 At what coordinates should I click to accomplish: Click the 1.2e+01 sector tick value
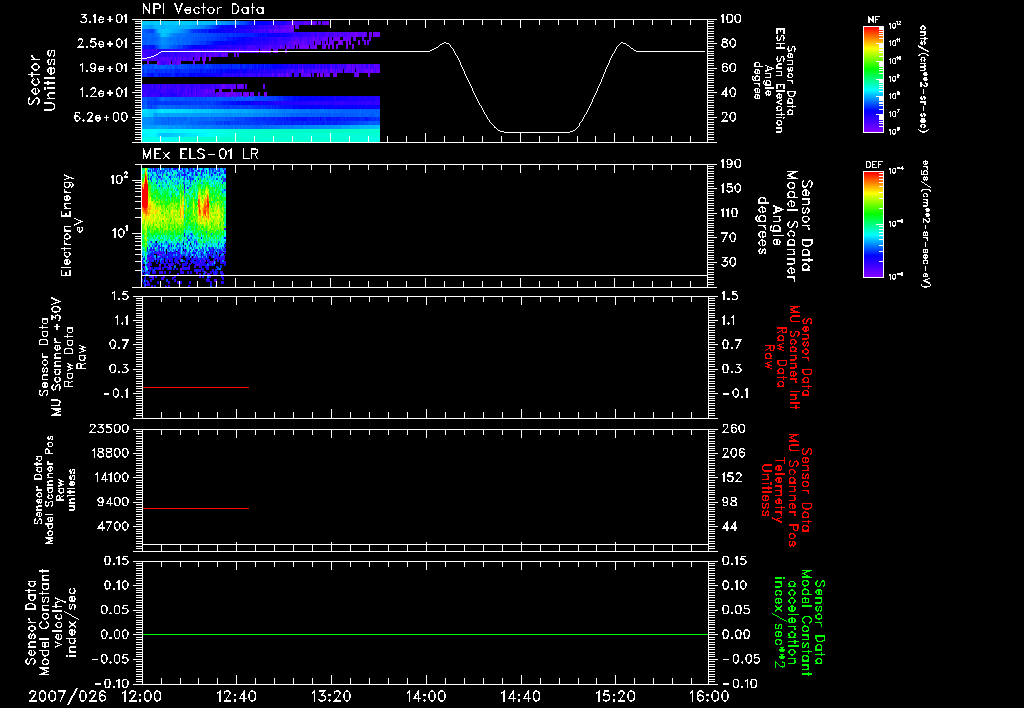coord(104,93)
